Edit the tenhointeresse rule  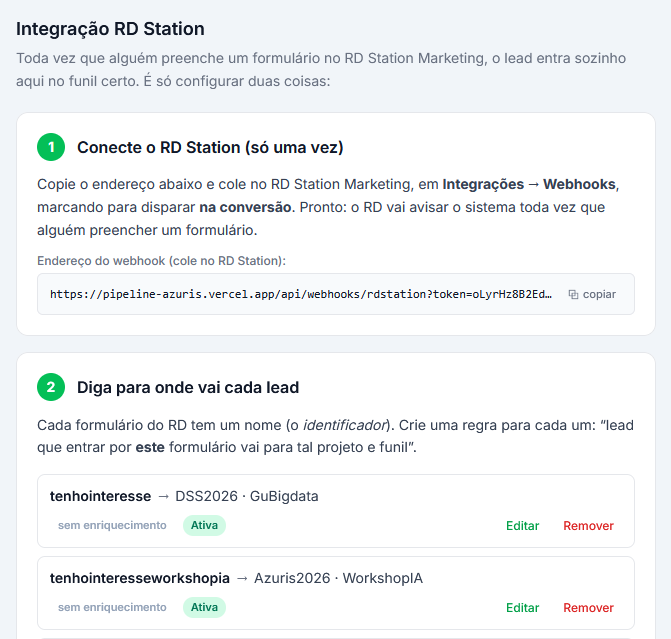click(x=522, y=526)
